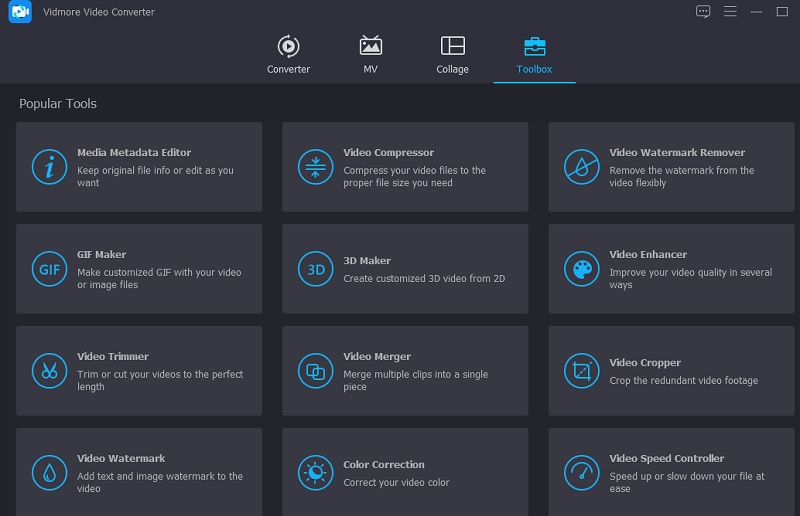Select the Video Merger icon
Screen dimensions: 800x516
(315, 371)
